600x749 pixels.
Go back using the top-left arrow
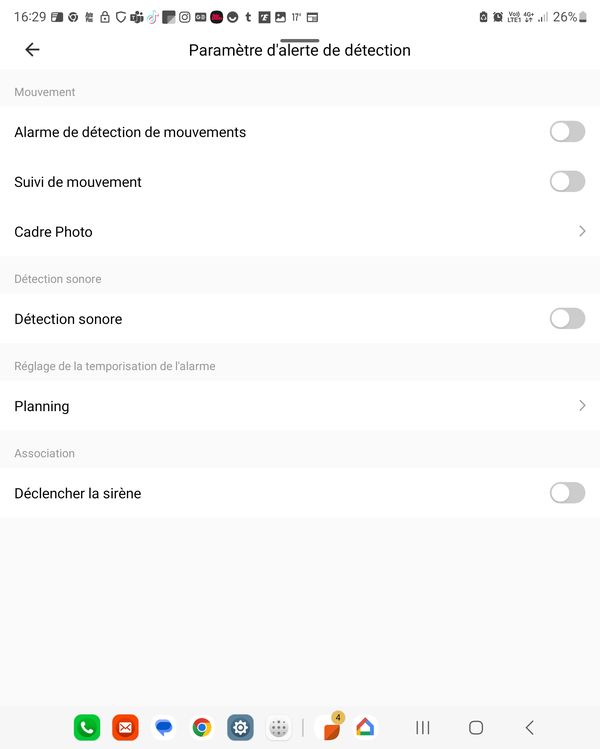[32, 49]
